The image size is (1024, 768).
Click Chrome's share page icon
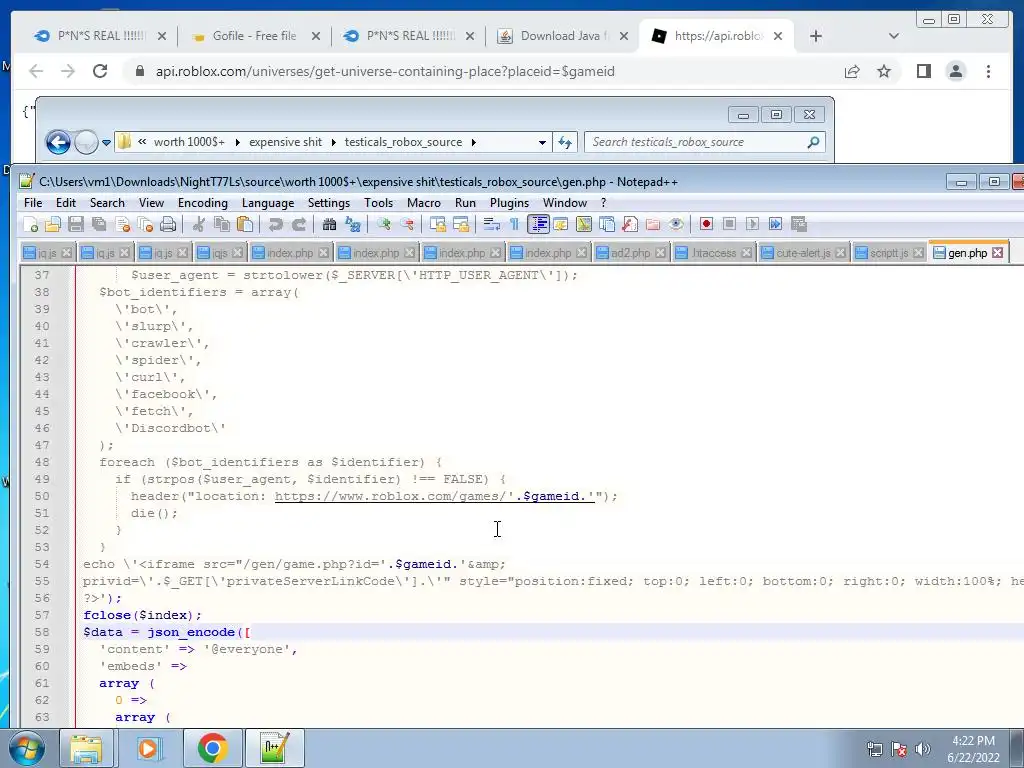coord(852,71)
